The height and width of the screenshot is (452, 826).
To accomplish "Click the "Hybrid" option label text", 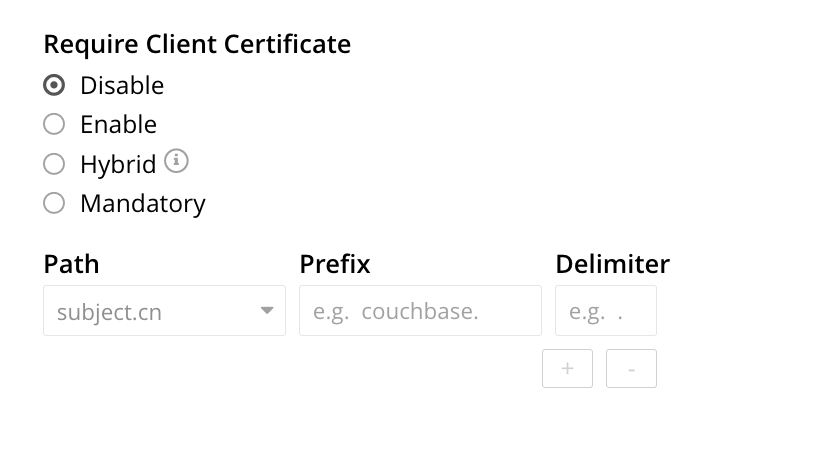I will [x=118, y=164].
